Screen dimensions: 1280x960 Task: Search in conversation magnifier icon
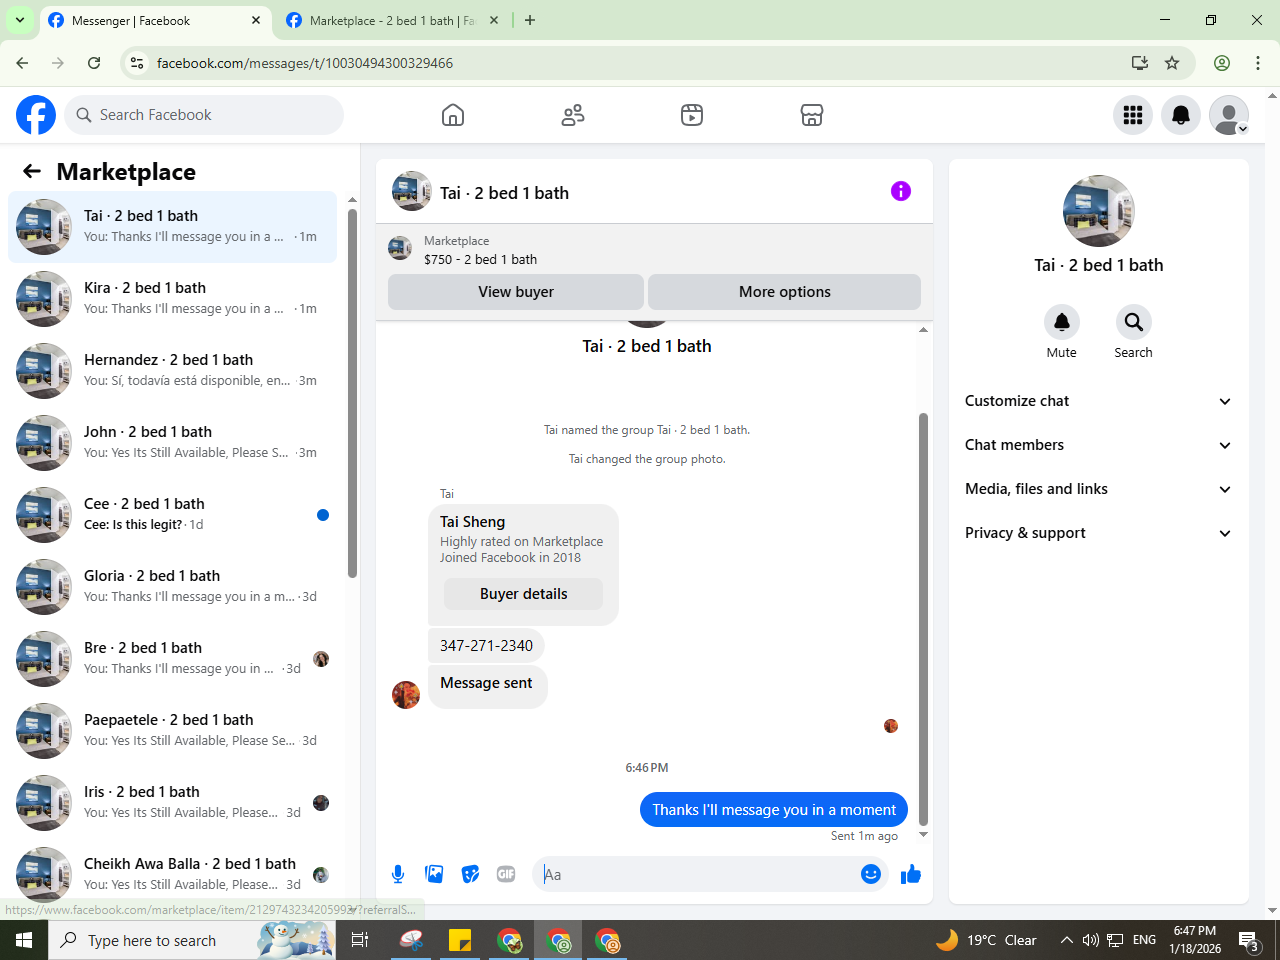click(1133, 322)
